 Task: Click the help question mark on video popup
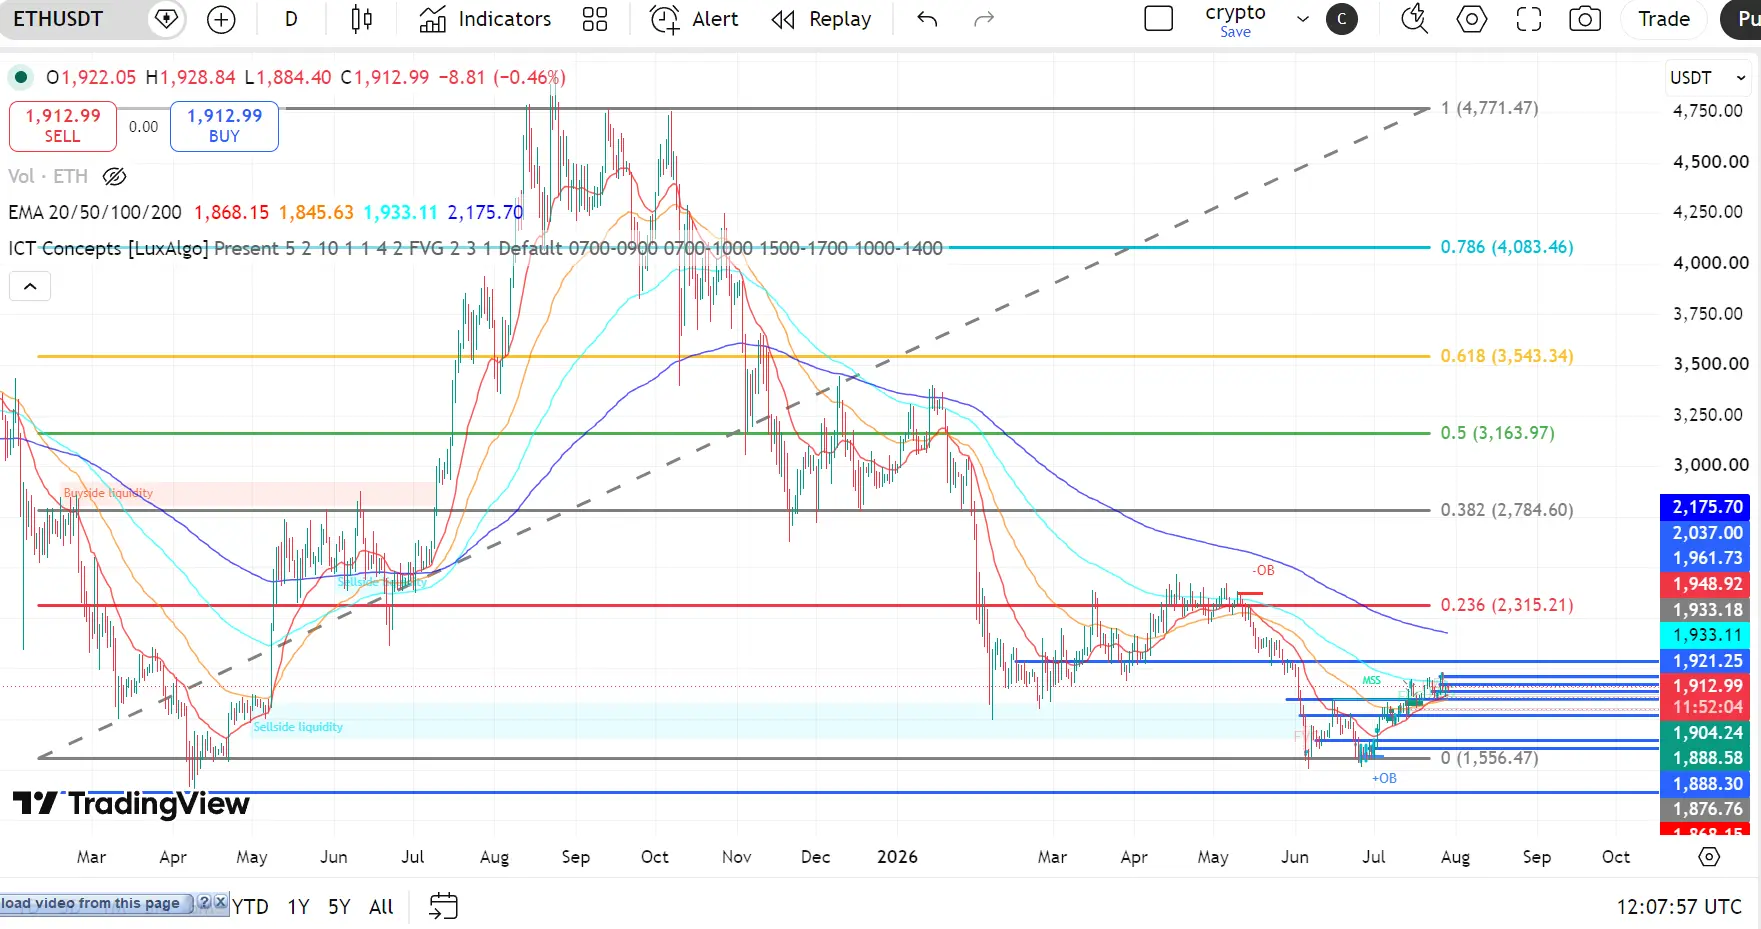point(205,903)
